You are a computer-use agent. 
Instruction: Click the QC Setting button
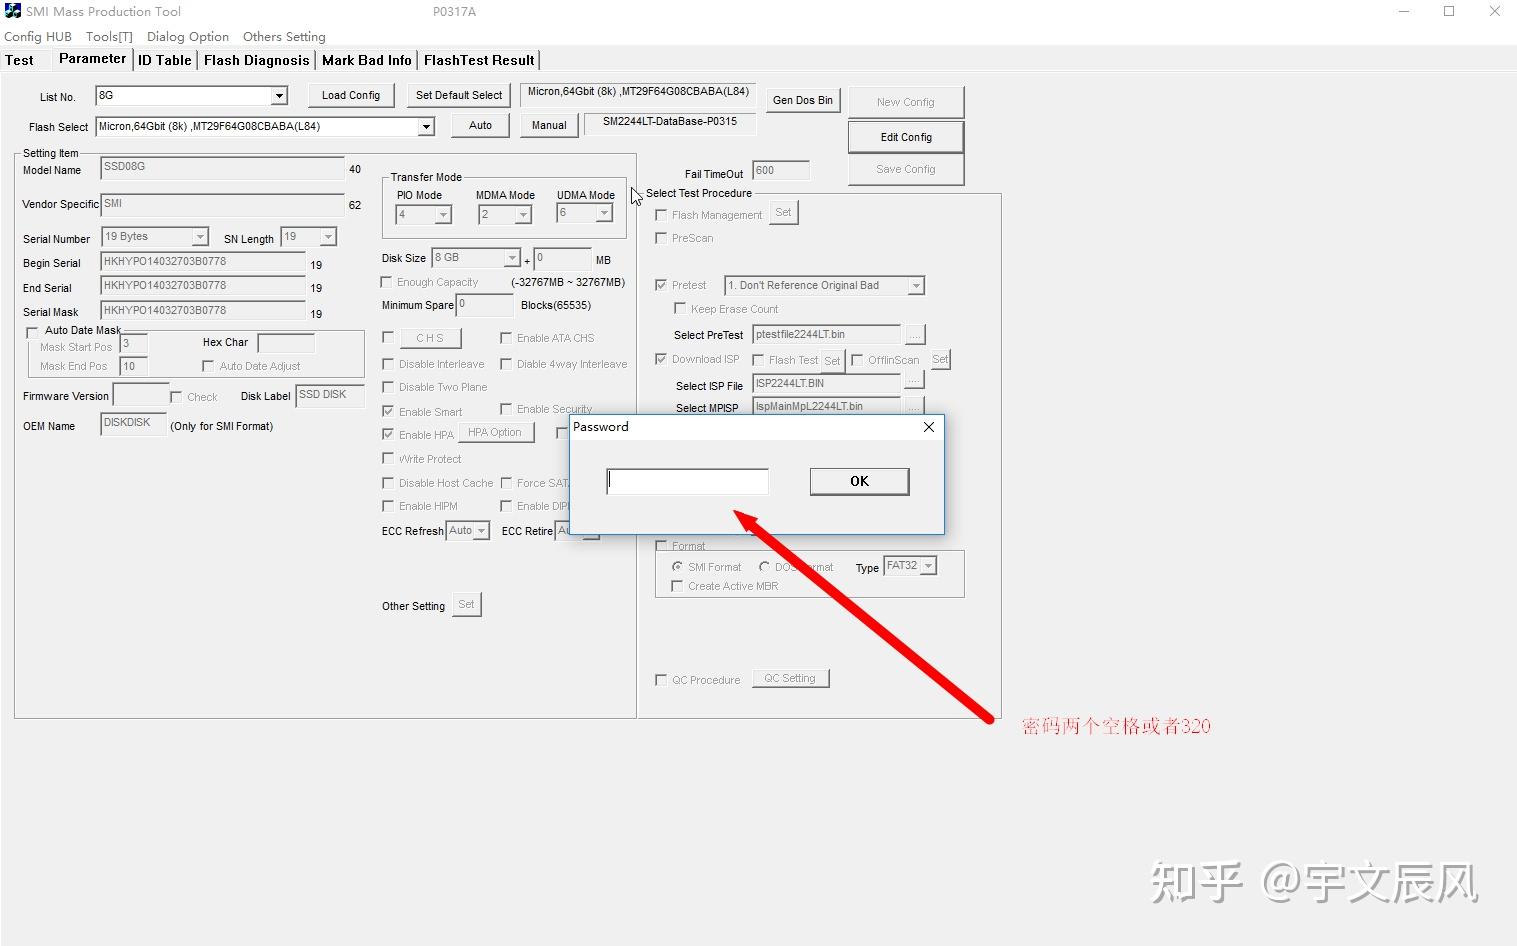tap(790, 678)
